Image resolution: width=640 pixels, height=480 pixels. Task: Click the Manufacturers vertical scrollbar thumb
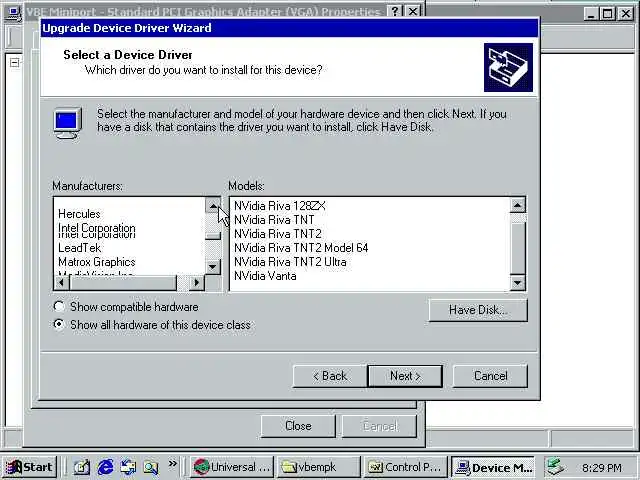pos(213,236)
